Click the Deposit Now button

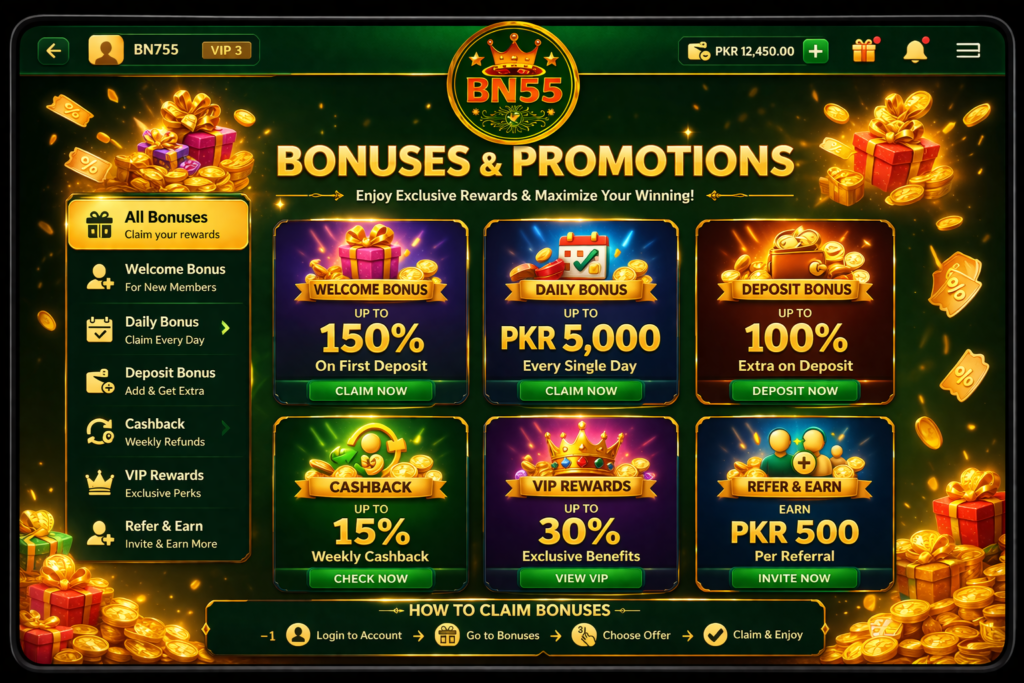795,390
